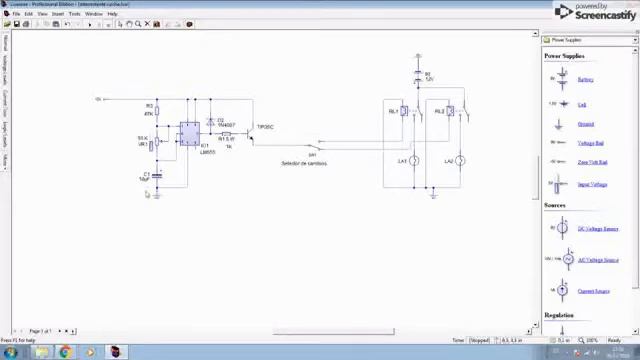Open the Edit menu
This screenshot has width=640, height=360.
tap(28, 14)
